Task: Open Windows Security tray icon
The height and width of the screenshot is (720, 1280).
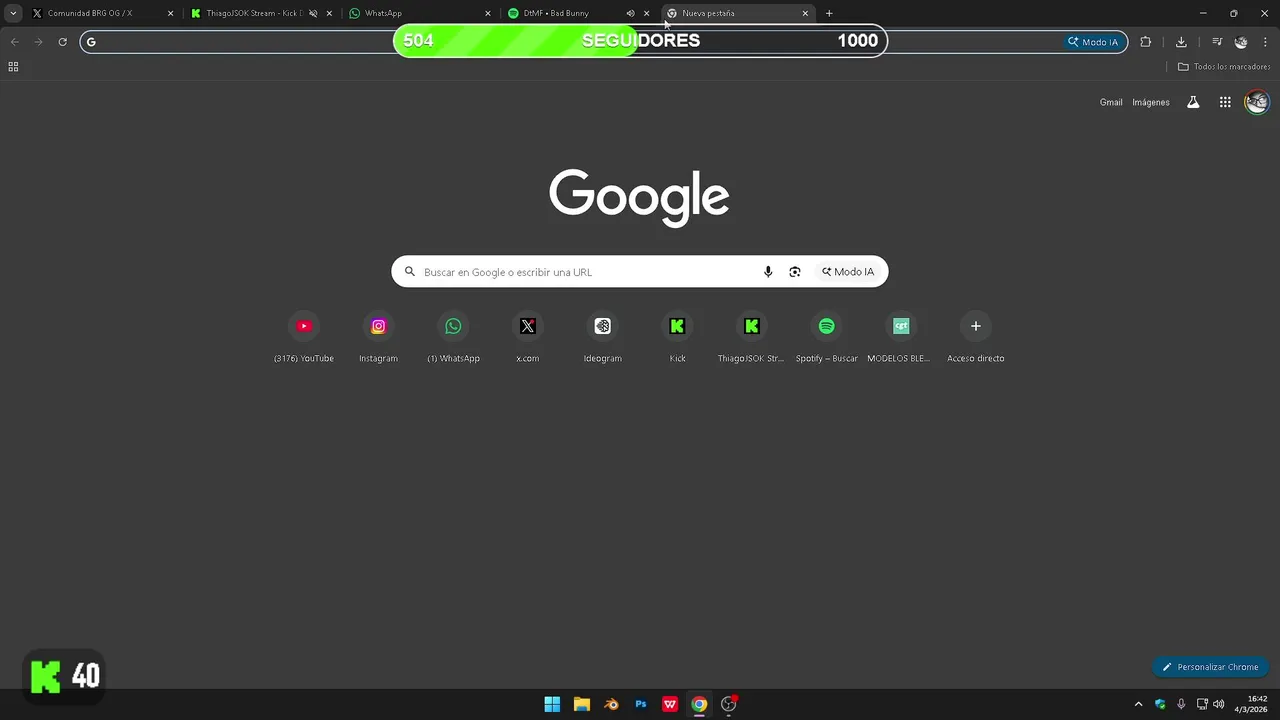Action: pos(1160,704)
